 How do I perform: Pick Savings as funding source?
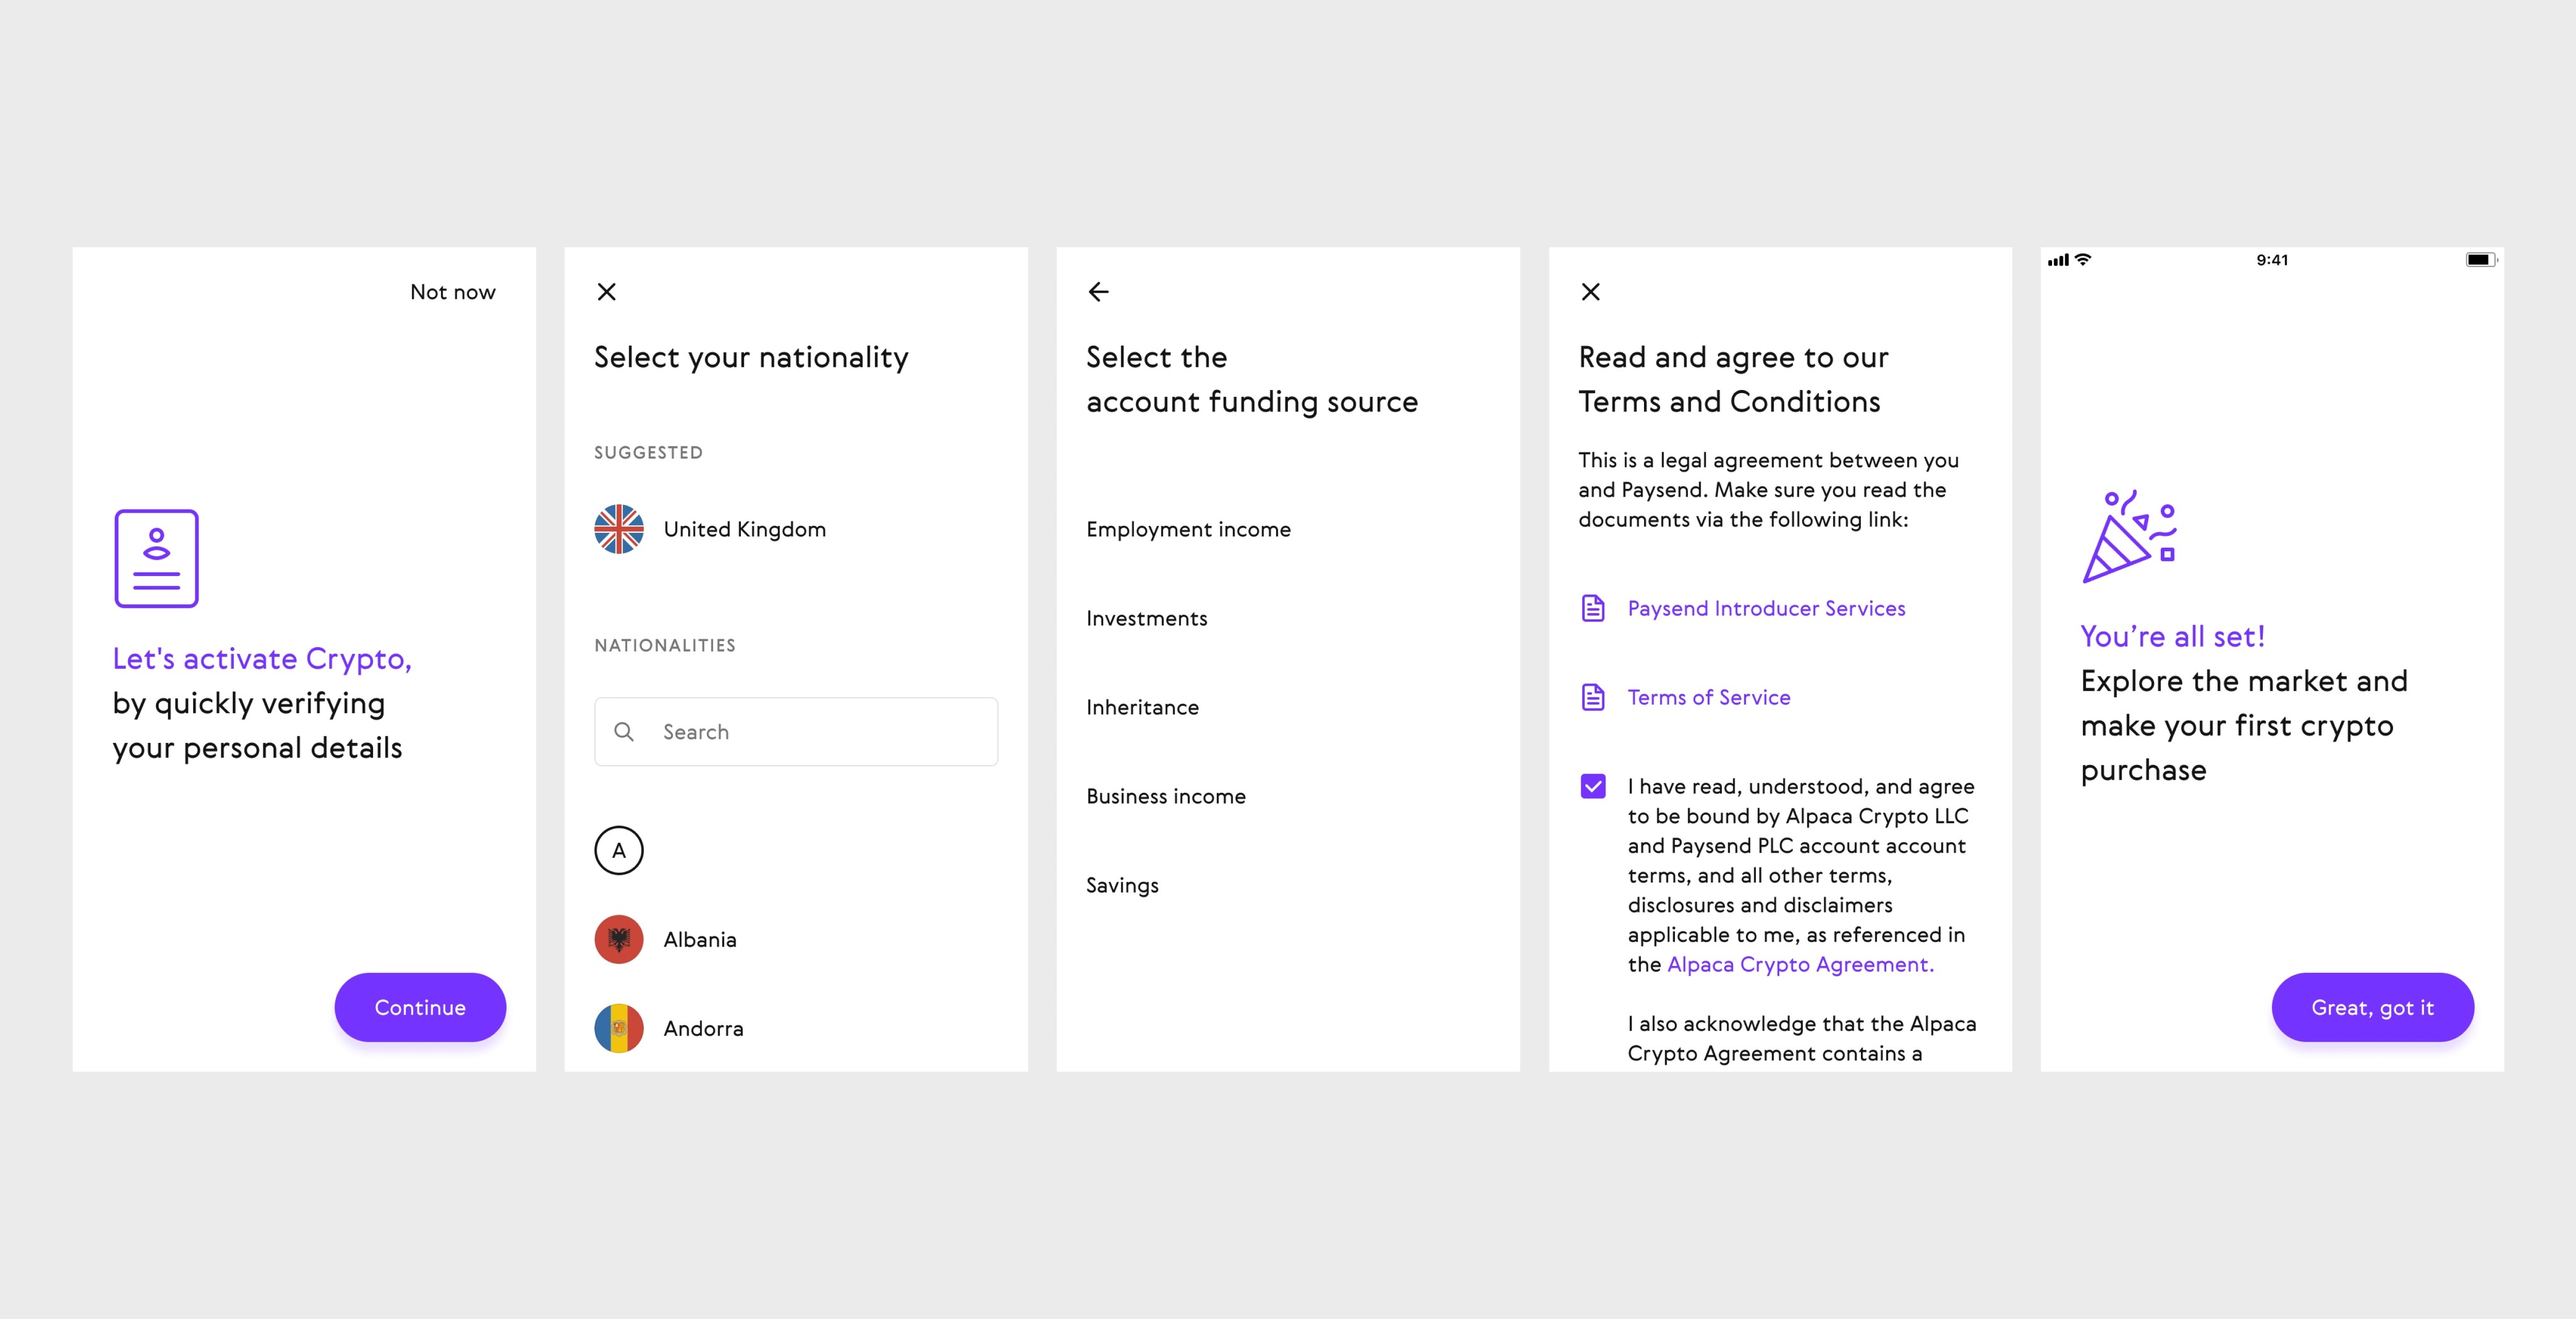[x=1122, y=885]
